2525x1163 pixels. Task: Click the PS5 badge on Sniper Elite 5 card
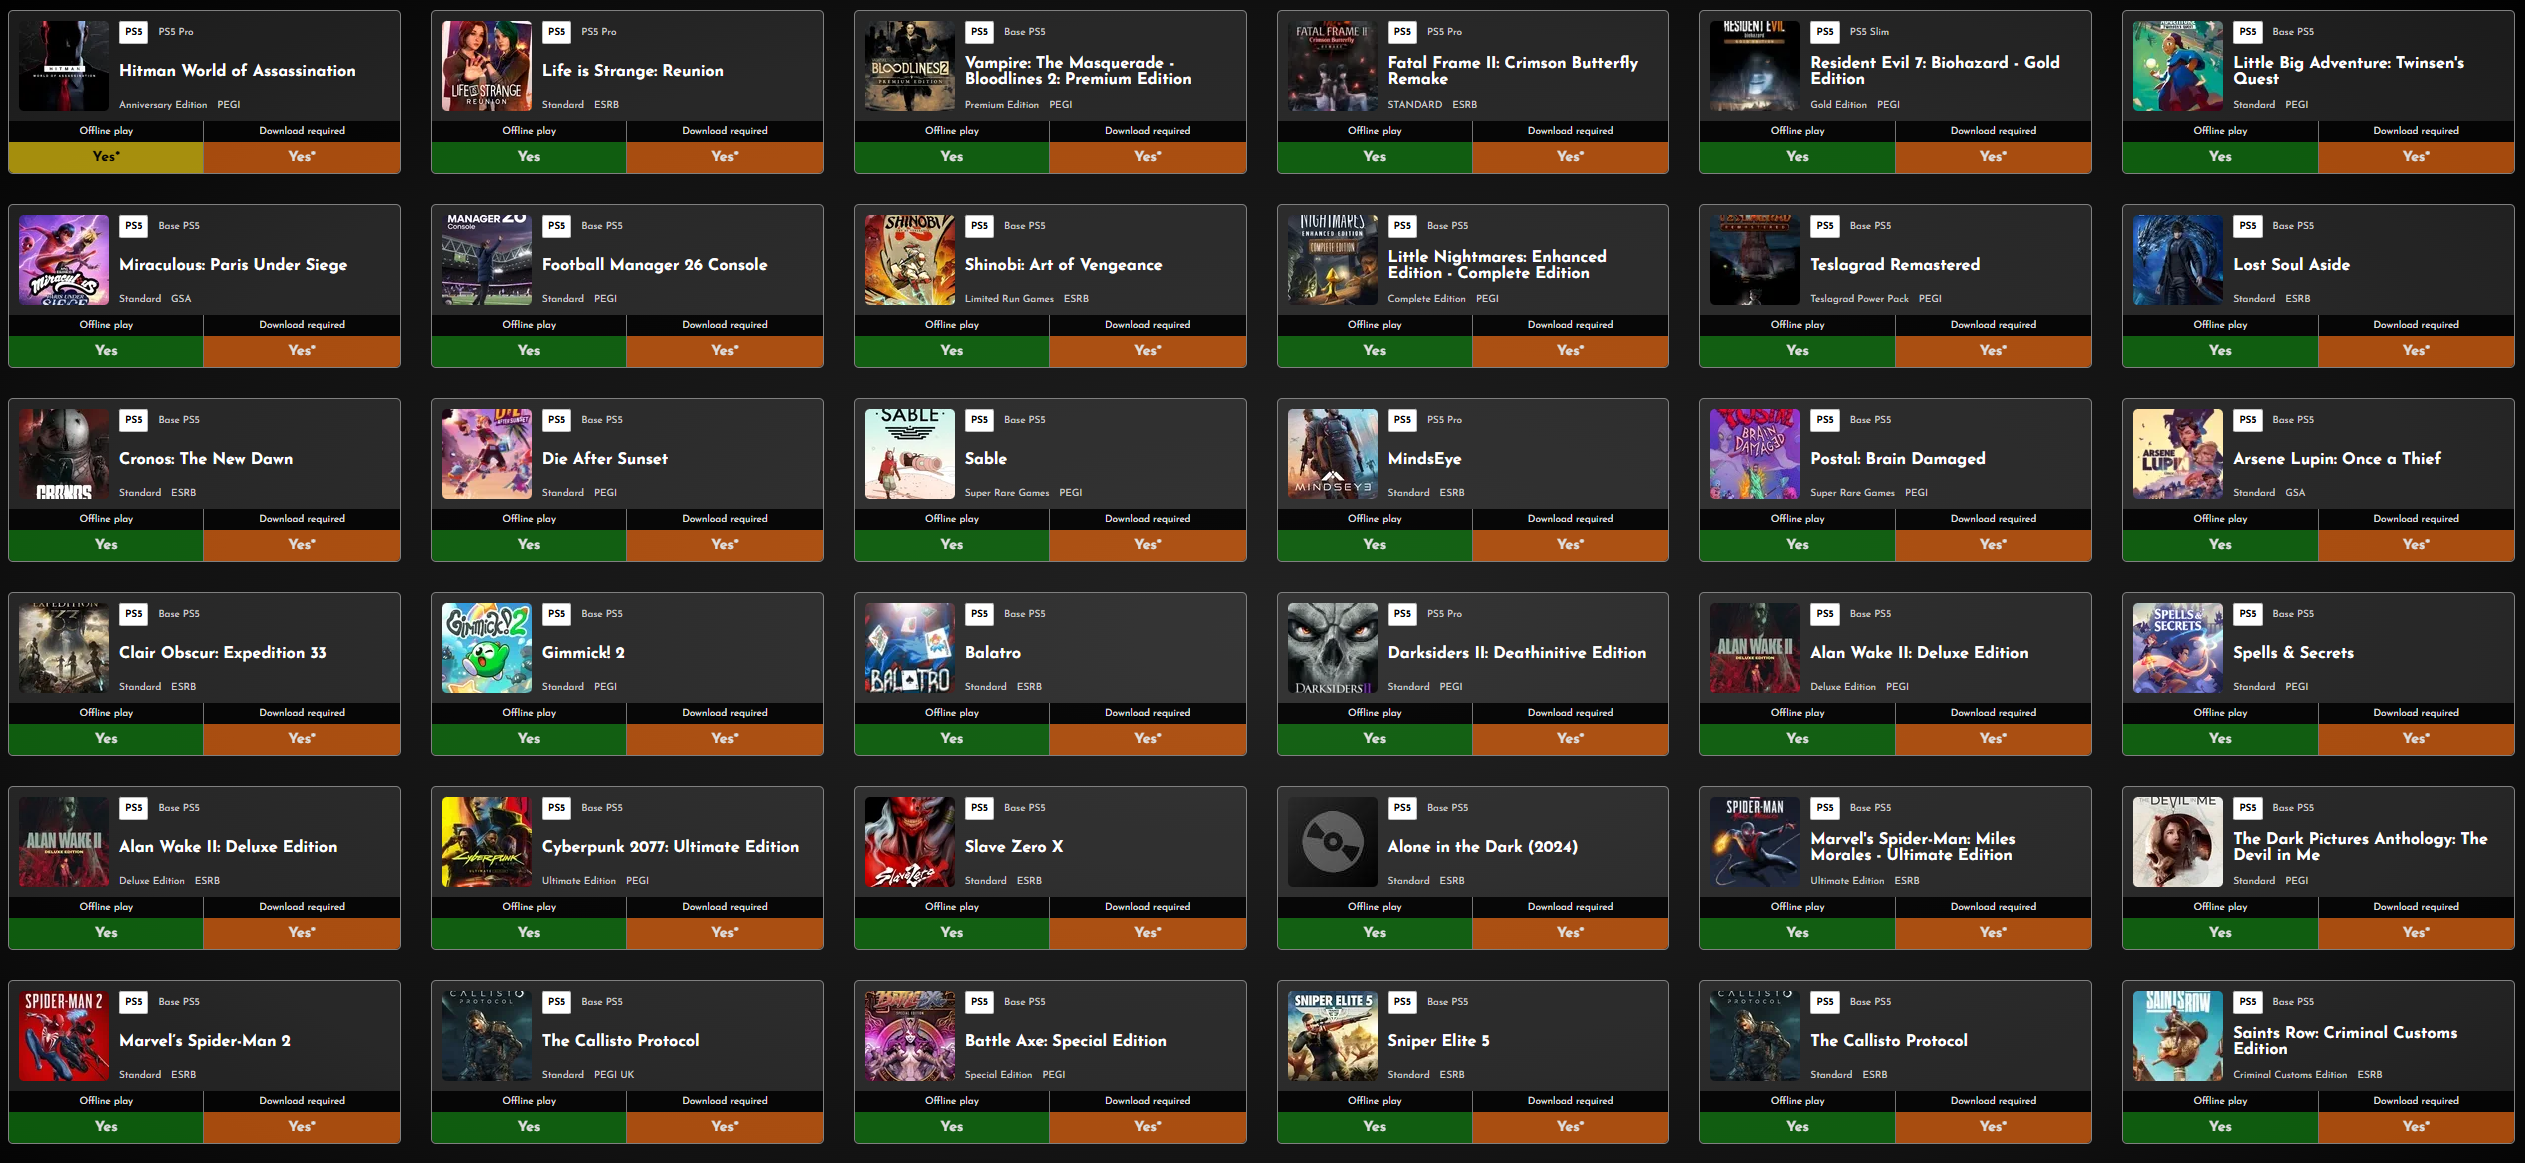1402,1002
